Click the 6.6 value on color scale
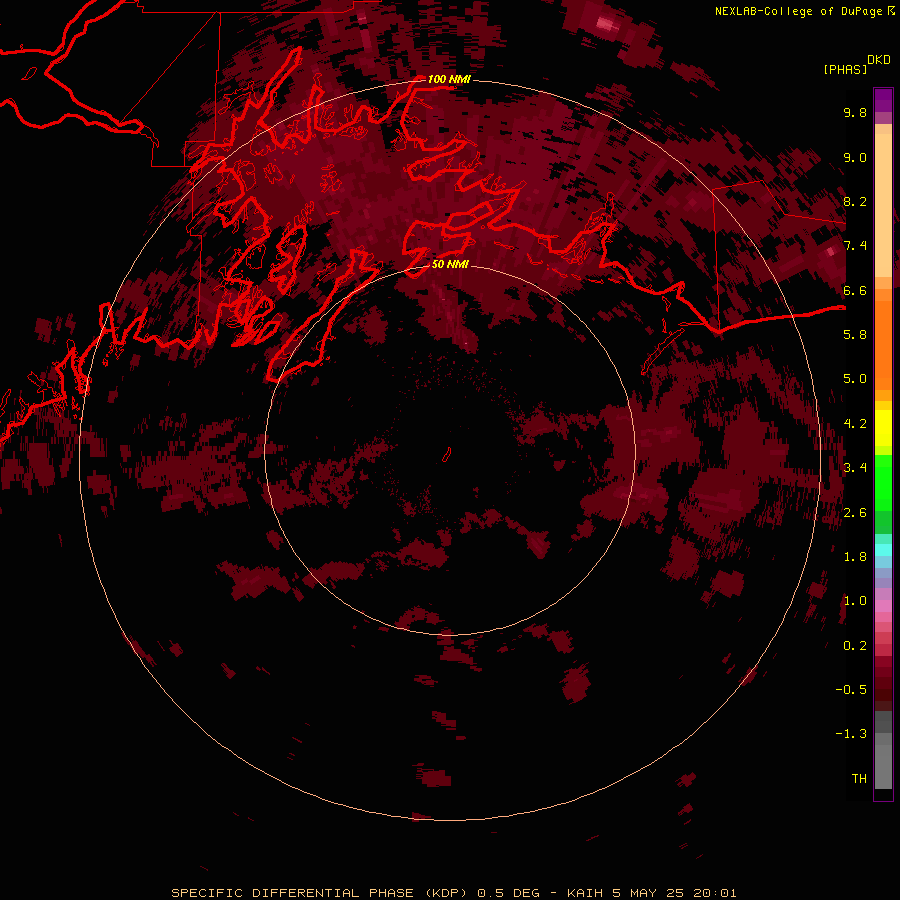 (x=855, y=290)
